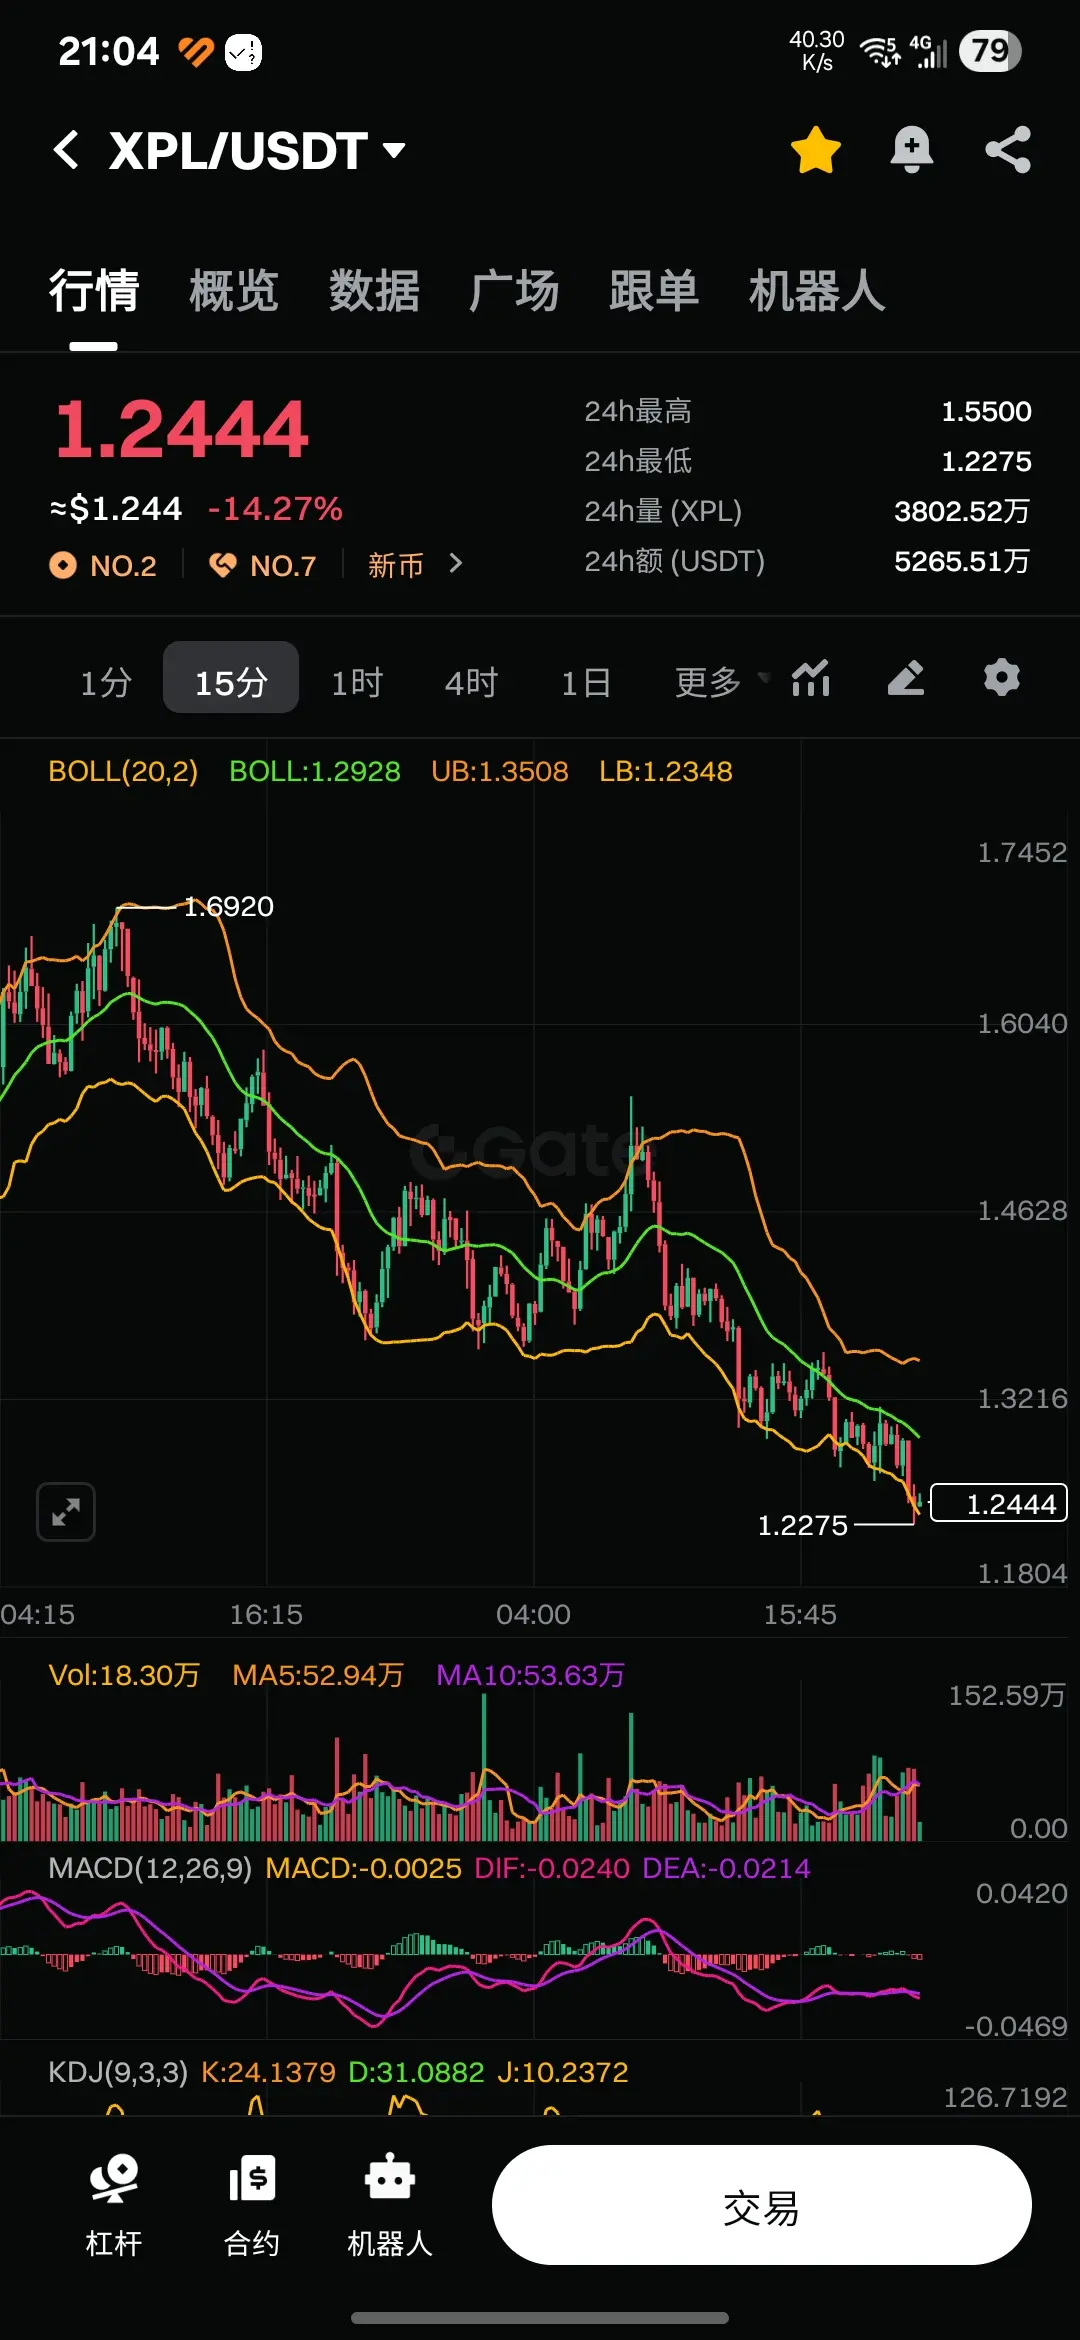This screenshot has width=1080, height=2340.
Task: Set a price alert with the bell icon
Action: (x=911, y=150)
